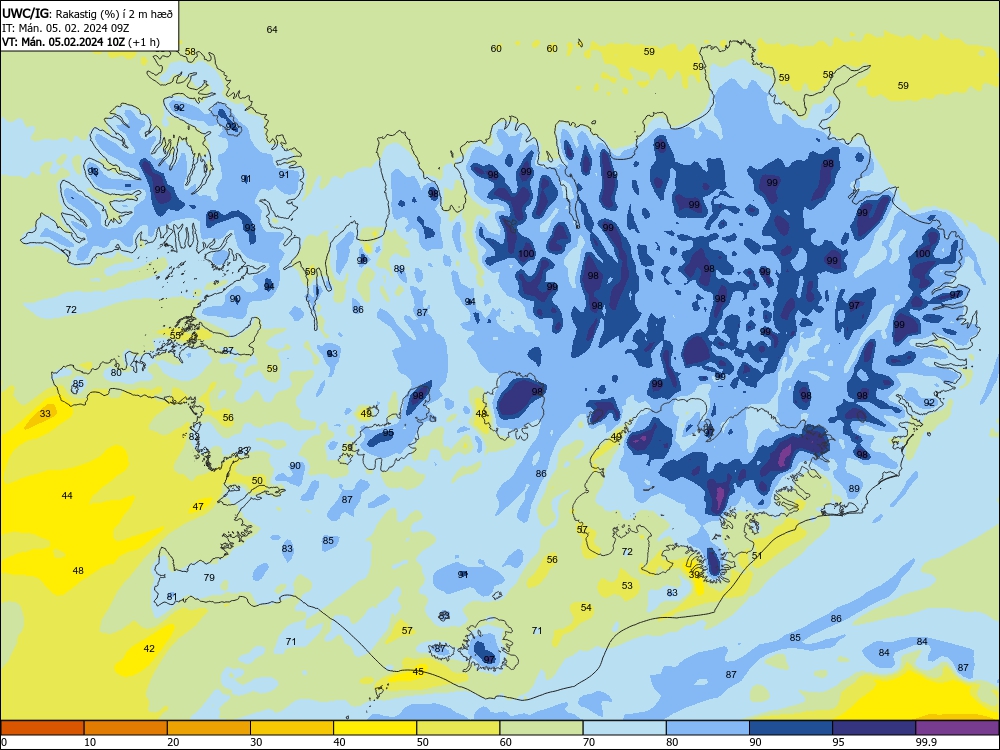
Task: Pick the 50–60 yellow-green legend swatch
Action: pyautogui.click(x=458, y=728)
